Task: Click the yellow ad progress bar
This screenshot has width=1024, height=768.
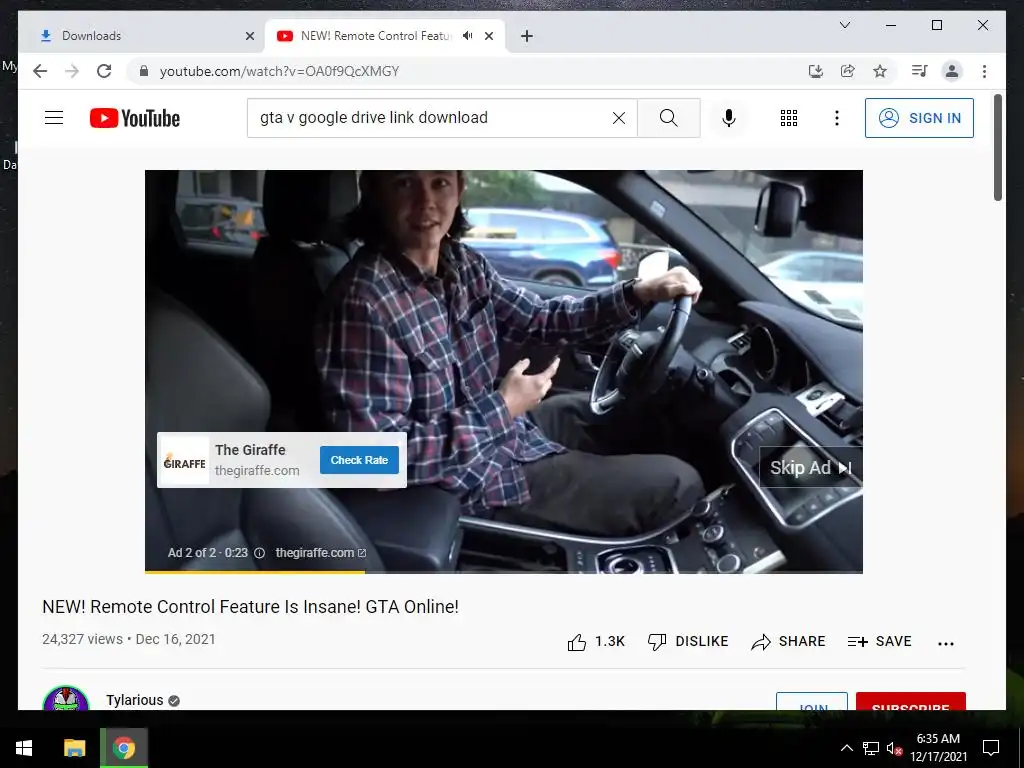Action: coord(255,572)
